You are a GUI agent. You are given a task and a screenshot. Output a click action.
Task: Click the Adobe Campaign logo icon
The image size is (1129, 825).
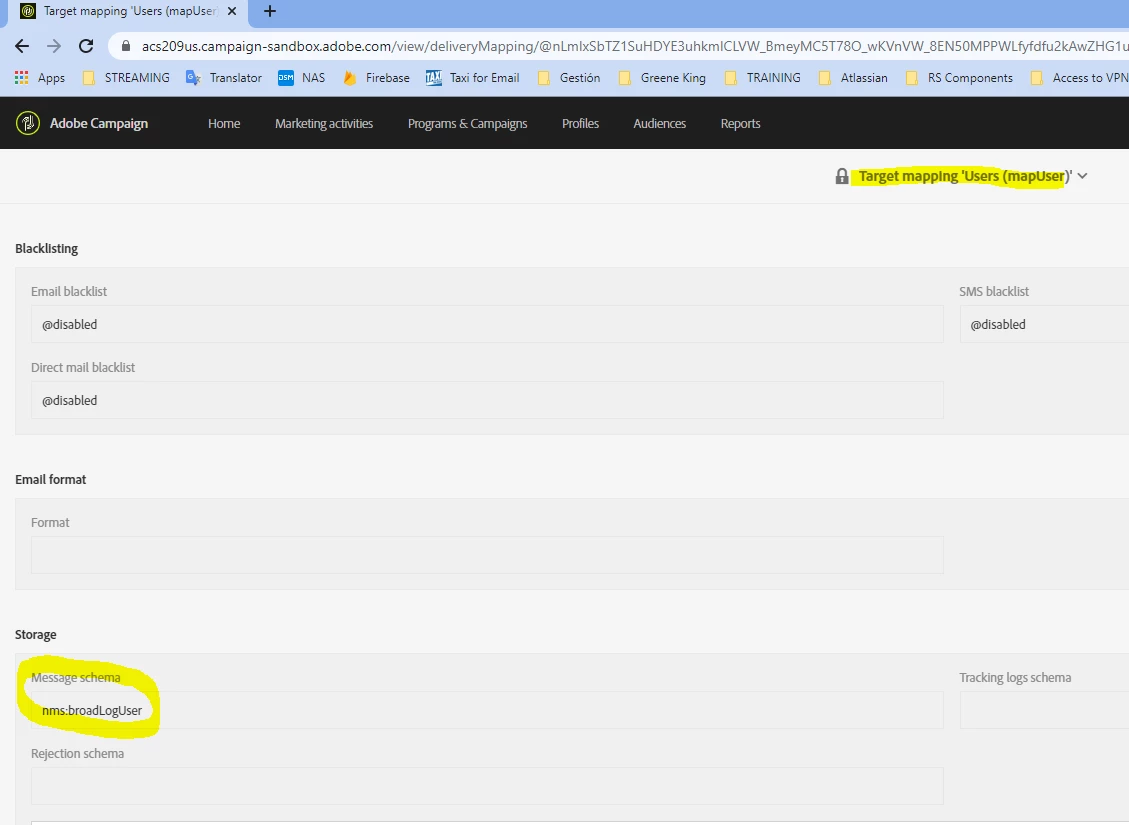click(x=27, y=123)
